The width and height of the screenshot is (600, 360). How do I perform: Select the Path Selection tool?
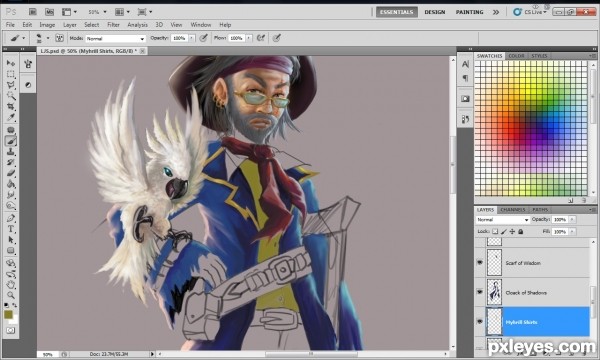tap(11, 240)
